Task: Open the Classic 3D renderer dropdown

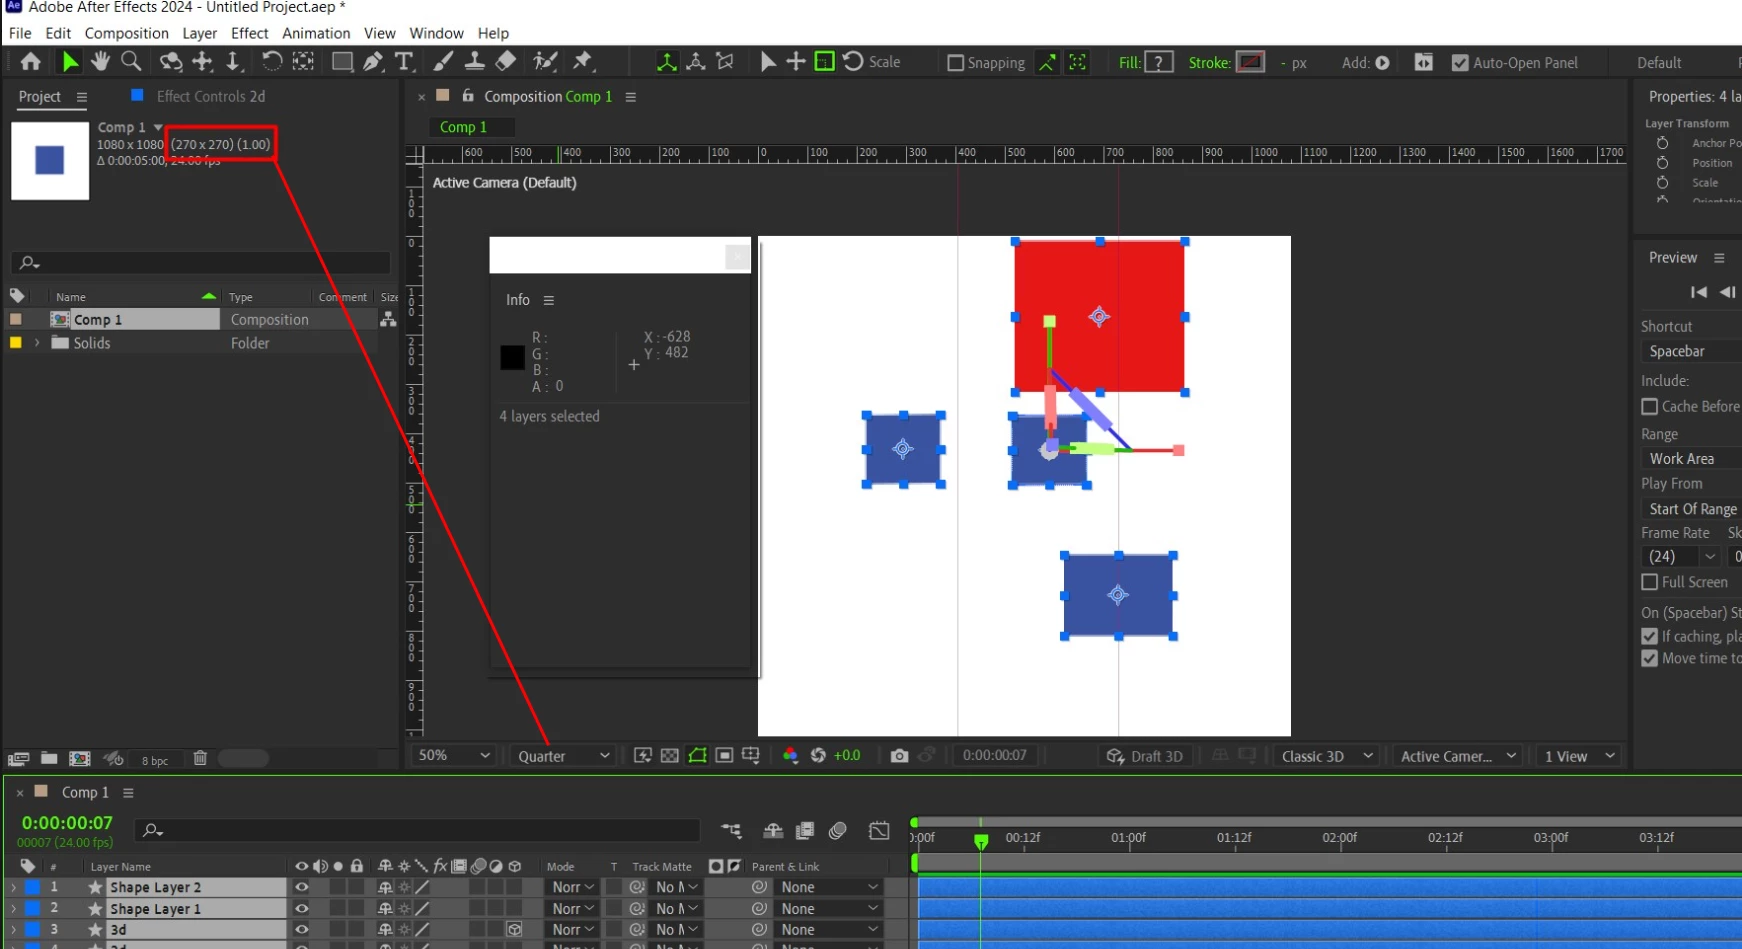Action: (1326, 756)
